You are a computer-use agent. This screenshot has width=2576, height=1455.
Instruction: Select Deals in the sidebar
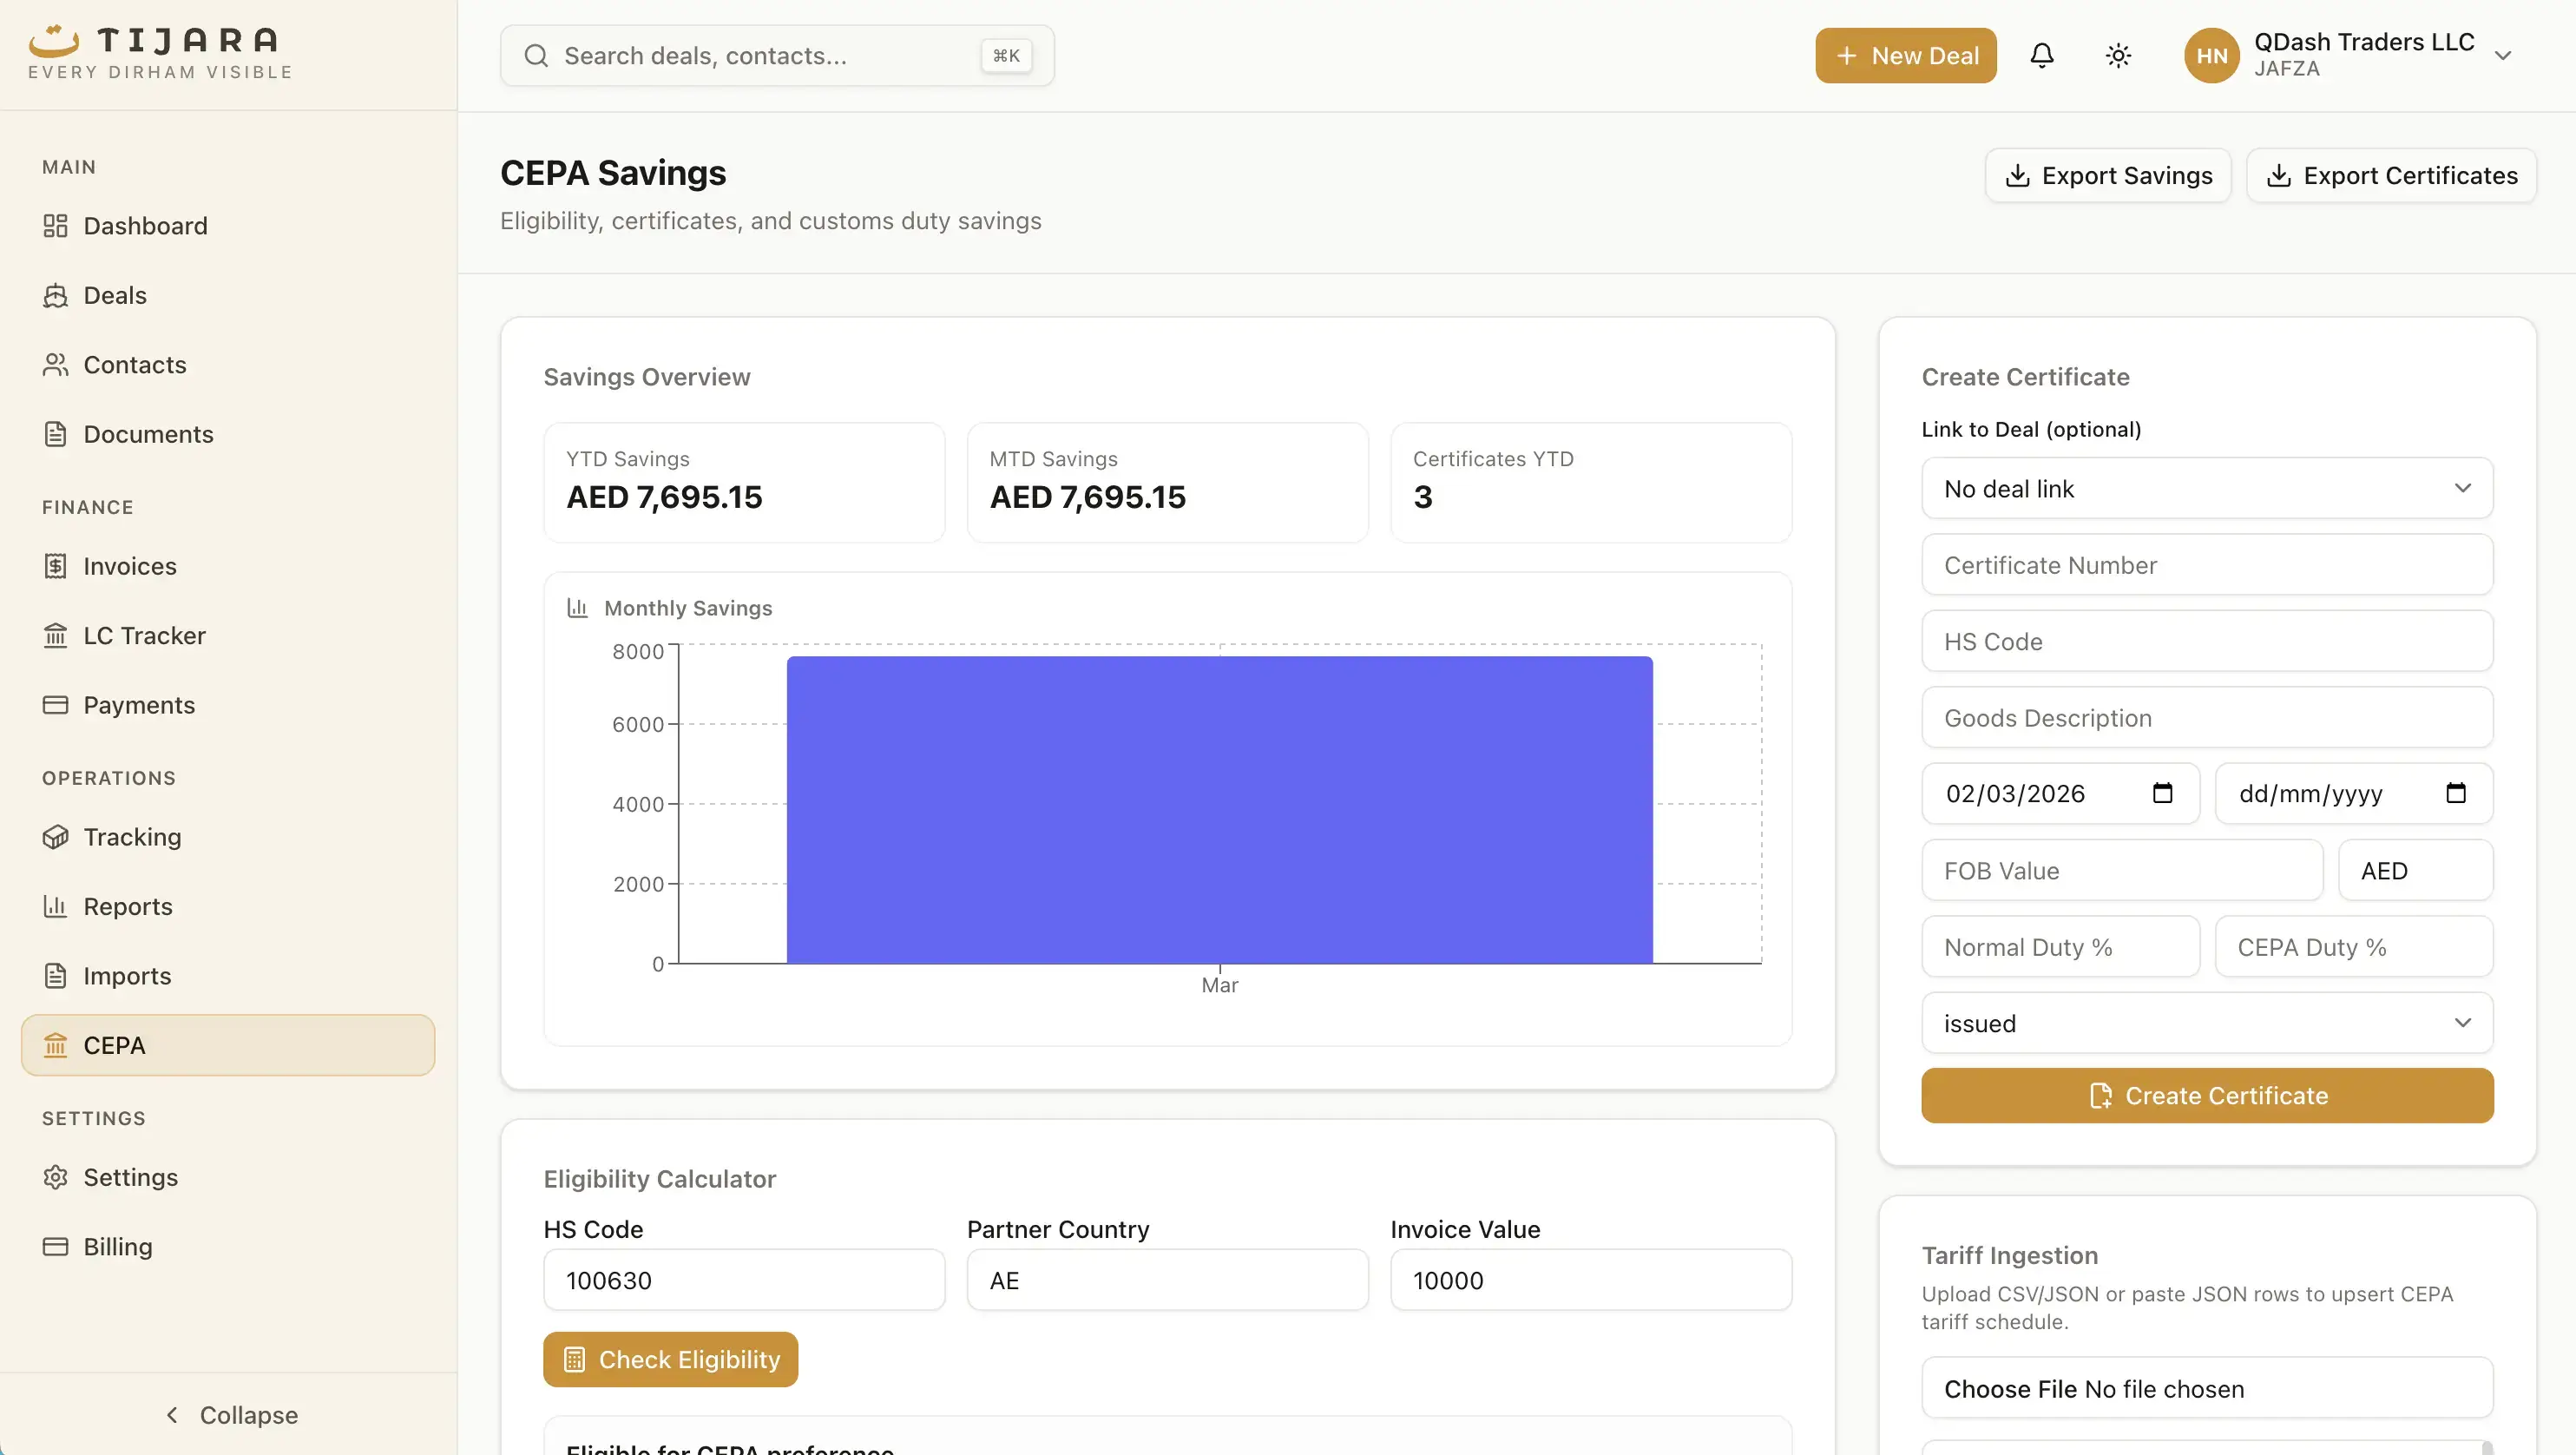[x=115, y=295]
